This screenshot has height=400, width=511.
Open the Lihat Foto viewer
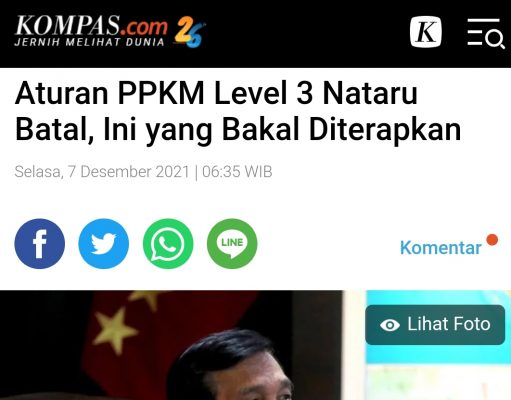coord(435,325)
